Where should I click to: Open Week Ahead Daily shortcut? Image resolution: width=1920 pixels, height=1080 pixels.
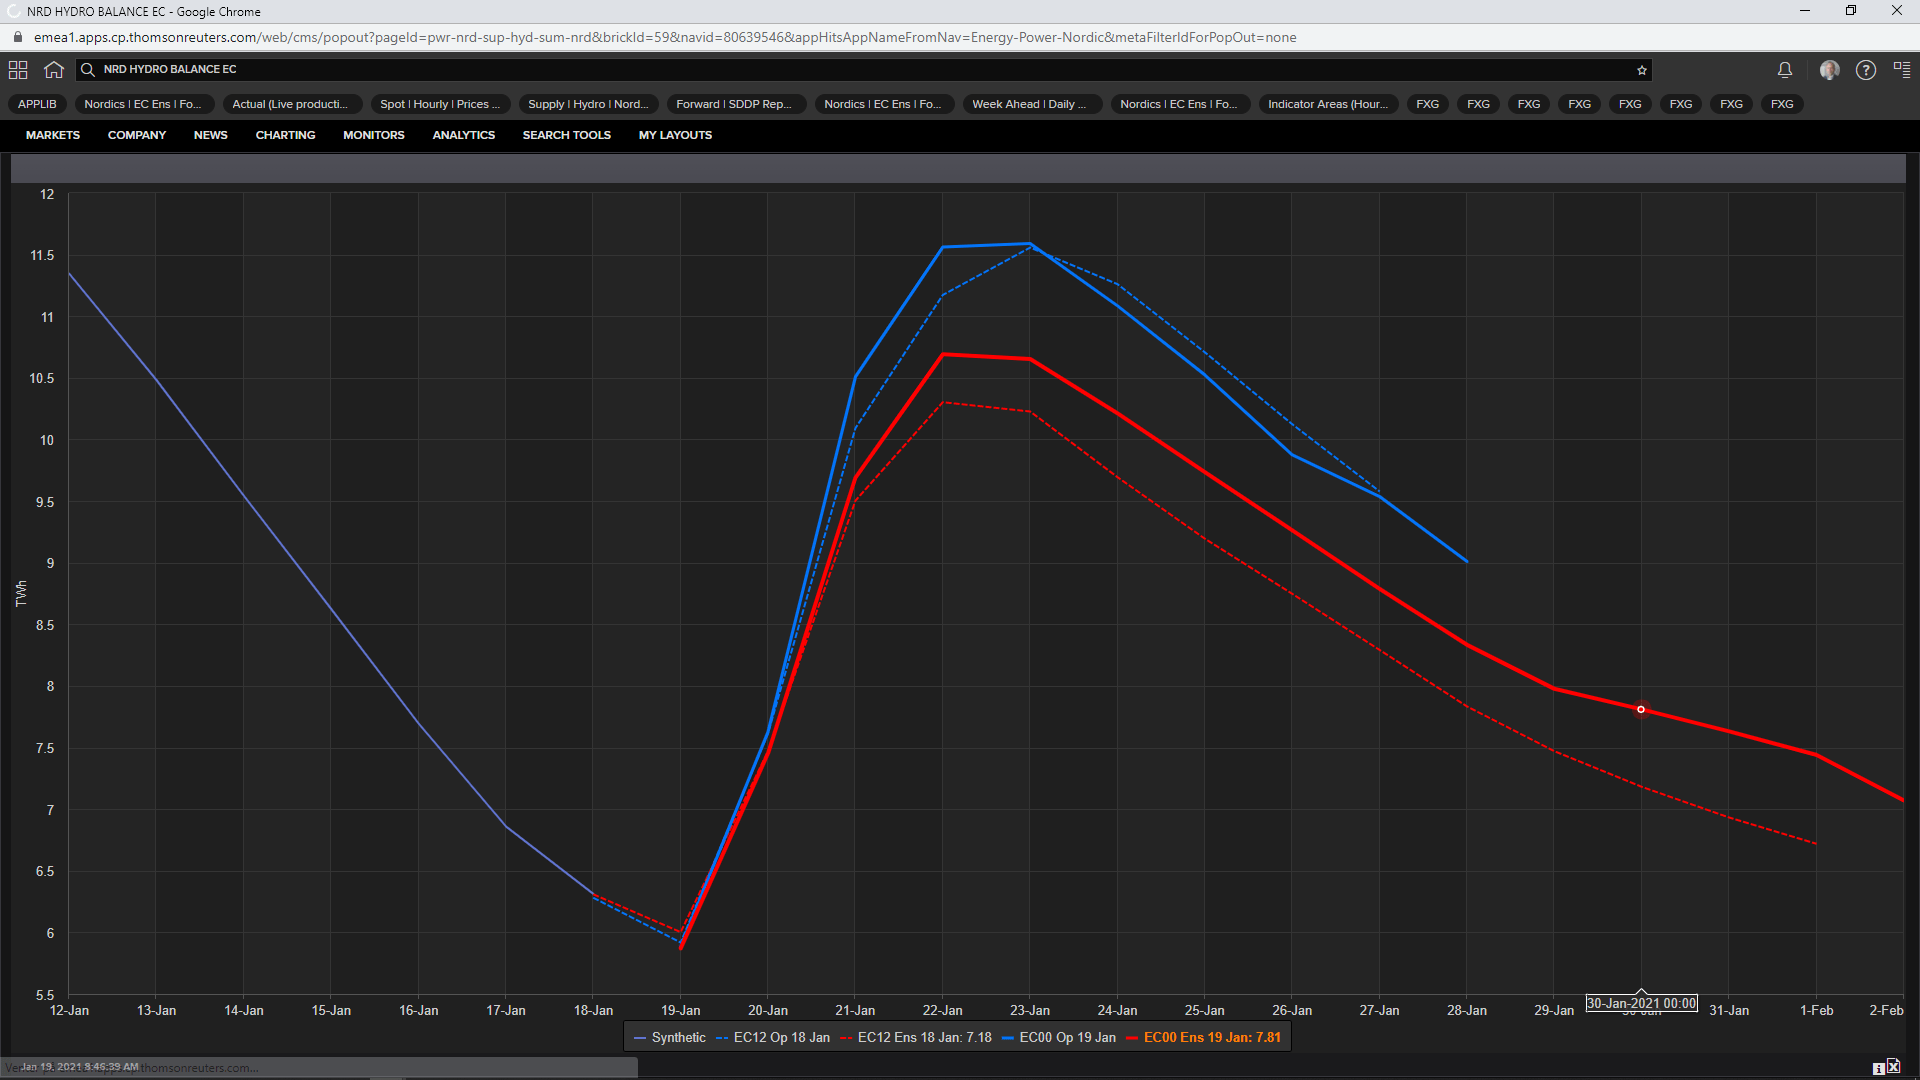[1029, 104]
